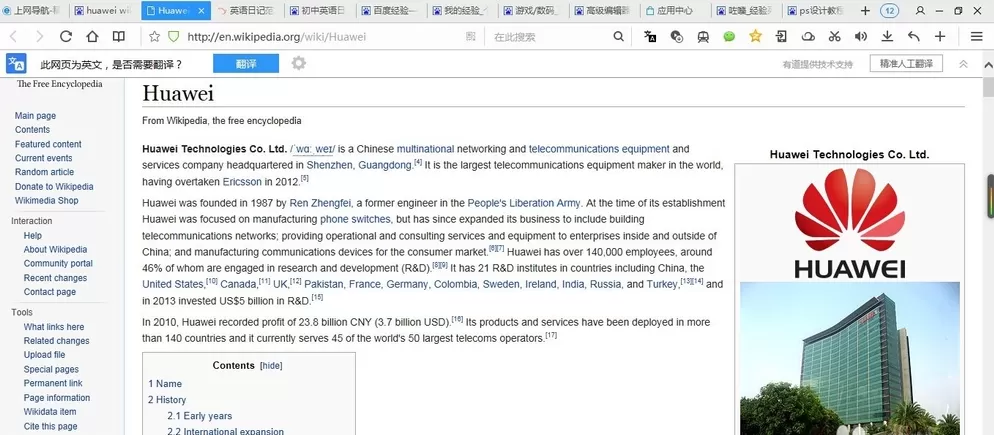Go forward to the next page

coord(39,37)
